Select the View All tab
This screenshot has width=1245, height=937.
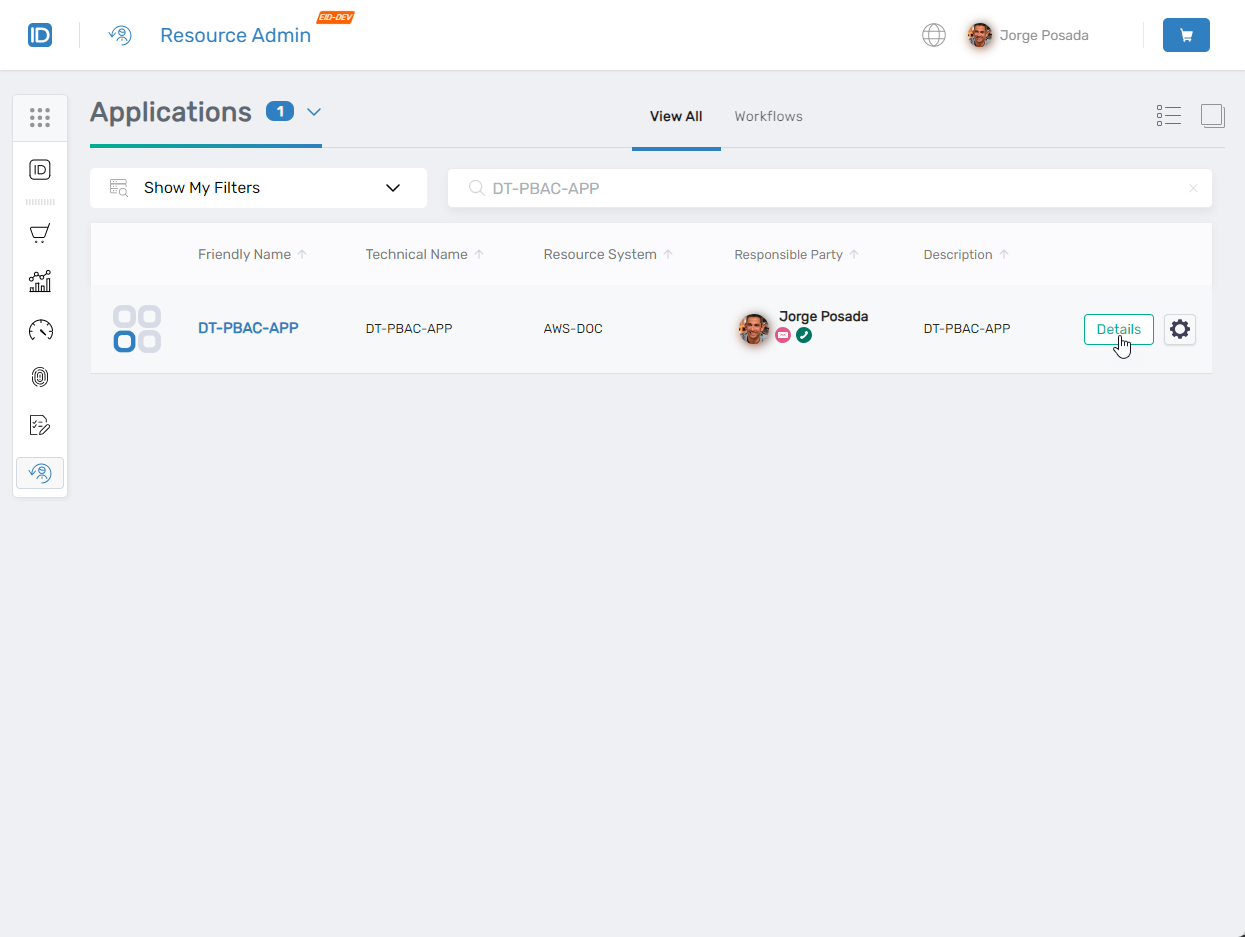[x=676, y=116]
